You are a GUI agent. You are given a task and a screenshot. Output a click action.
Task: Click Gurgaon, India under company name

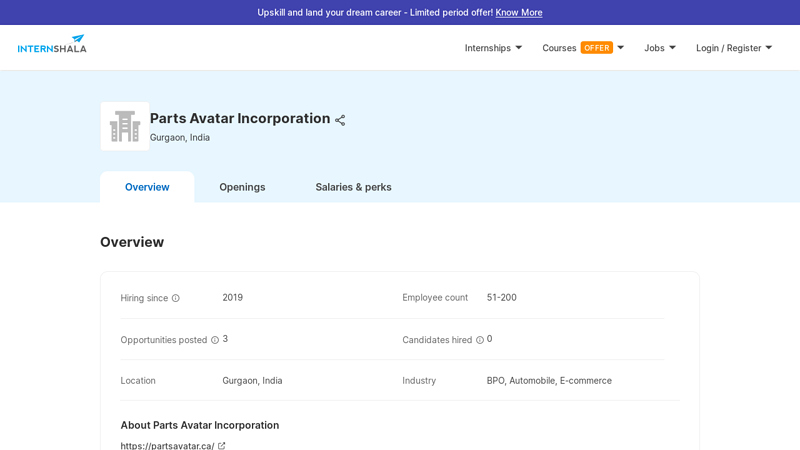180,137
